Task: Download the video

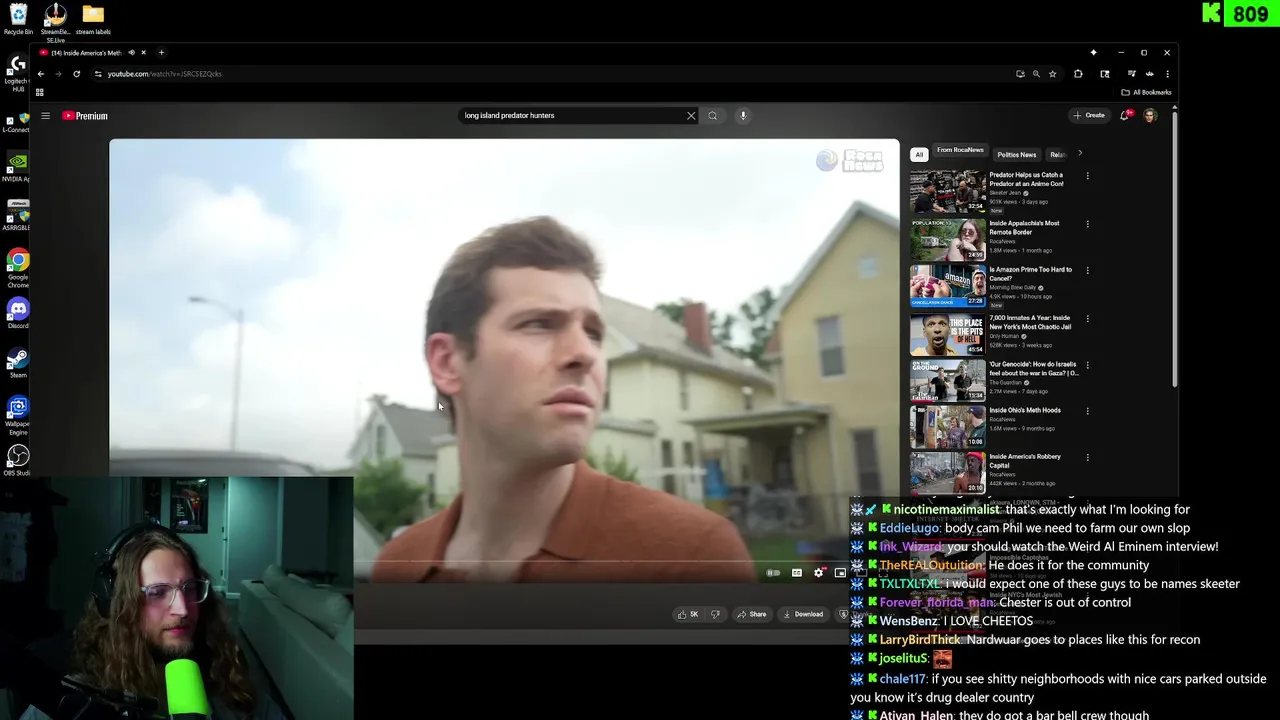Action: tap(803, 614)
